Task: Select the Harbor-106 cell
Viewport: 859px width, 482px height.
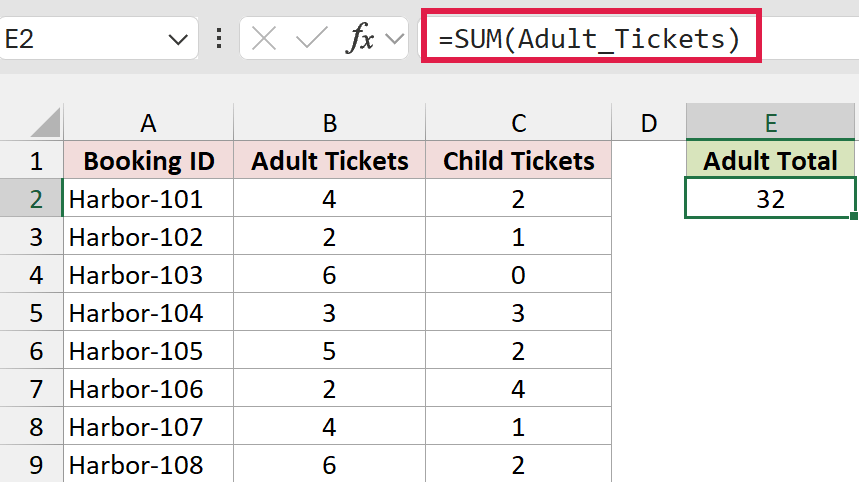Action: (x=148, y=388)
